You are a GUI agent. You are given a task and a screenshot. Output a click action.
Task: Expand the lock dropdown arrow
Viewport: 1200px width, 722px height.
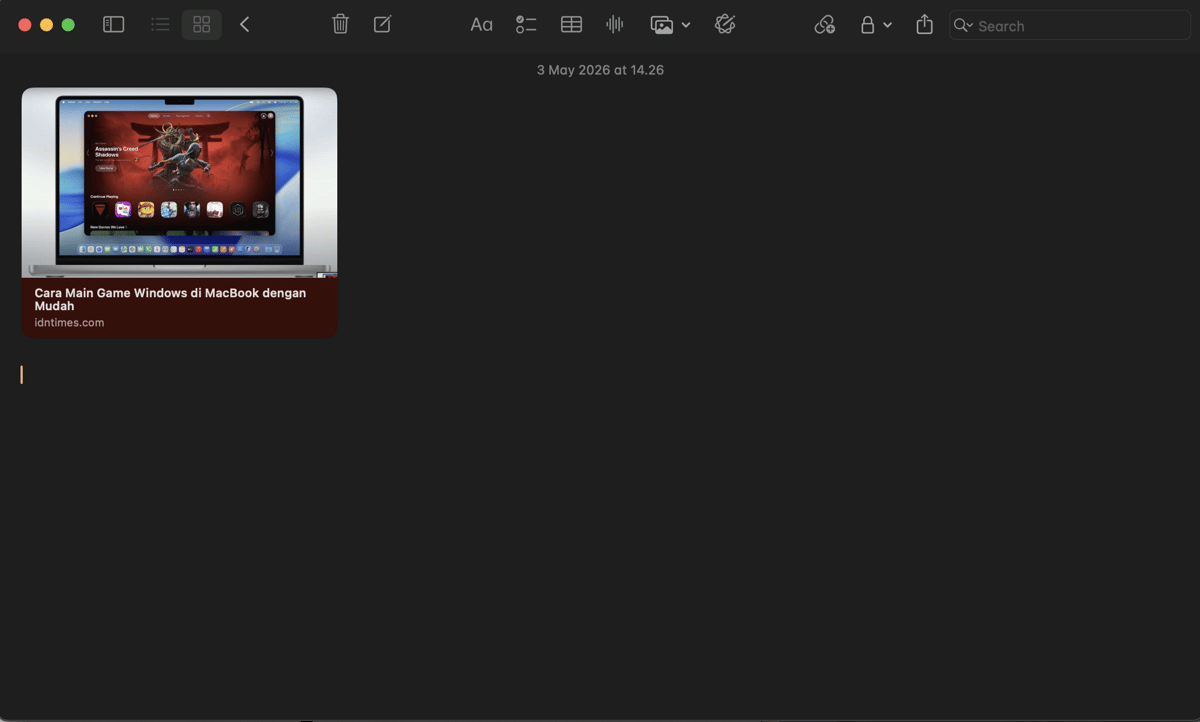888,25
